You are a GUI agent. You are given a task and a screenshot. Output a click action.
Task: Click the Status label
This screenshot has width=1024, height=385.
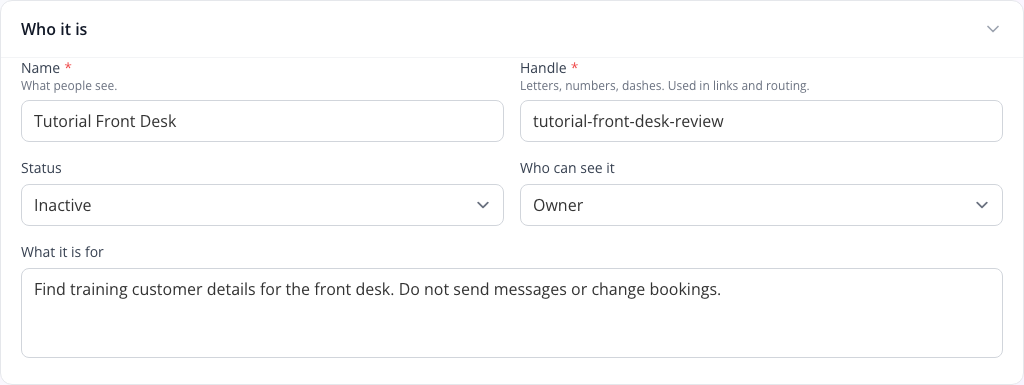point(41,168)
